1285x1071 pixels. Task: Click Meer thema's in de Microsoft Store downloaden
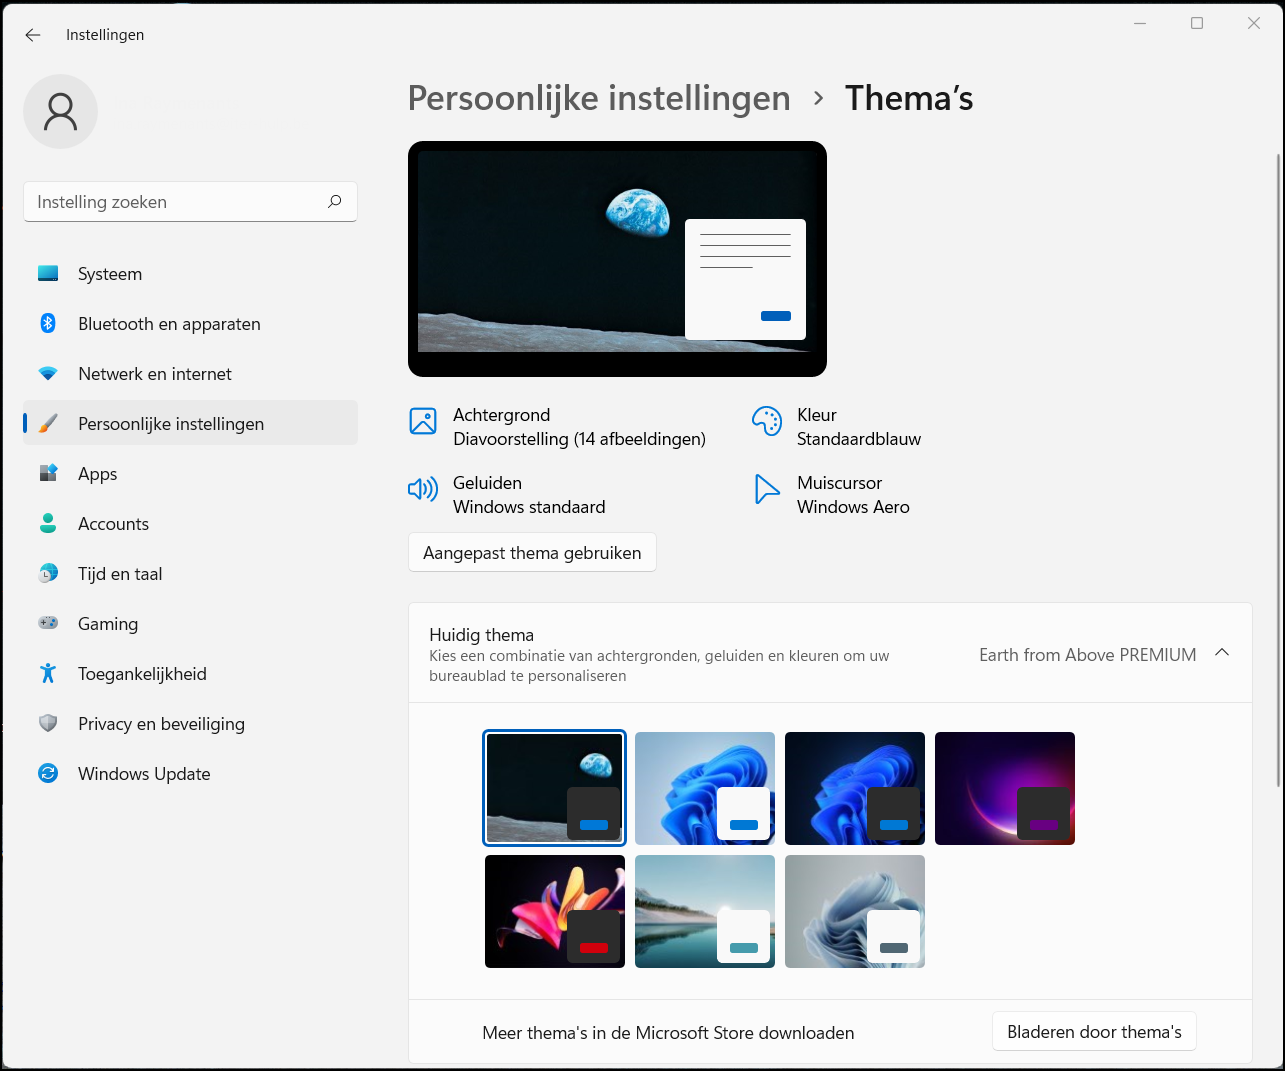click(668, 1033)
